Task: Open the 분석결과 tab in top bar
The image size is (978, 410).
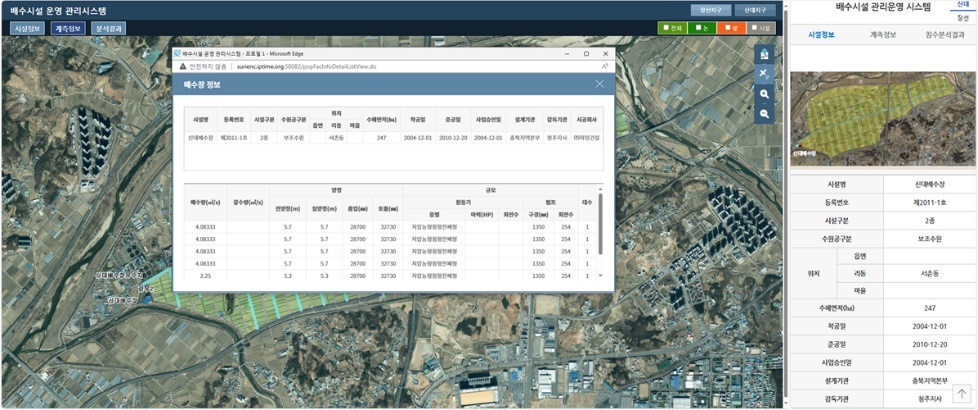Action: [109, 28]
